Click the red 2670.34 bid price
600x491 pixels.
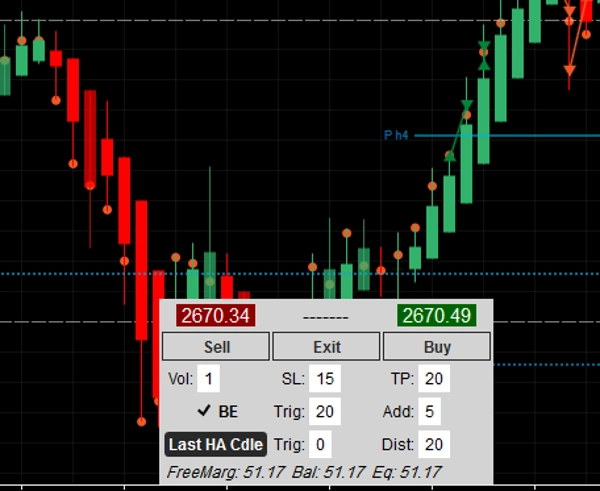(217, 316)
